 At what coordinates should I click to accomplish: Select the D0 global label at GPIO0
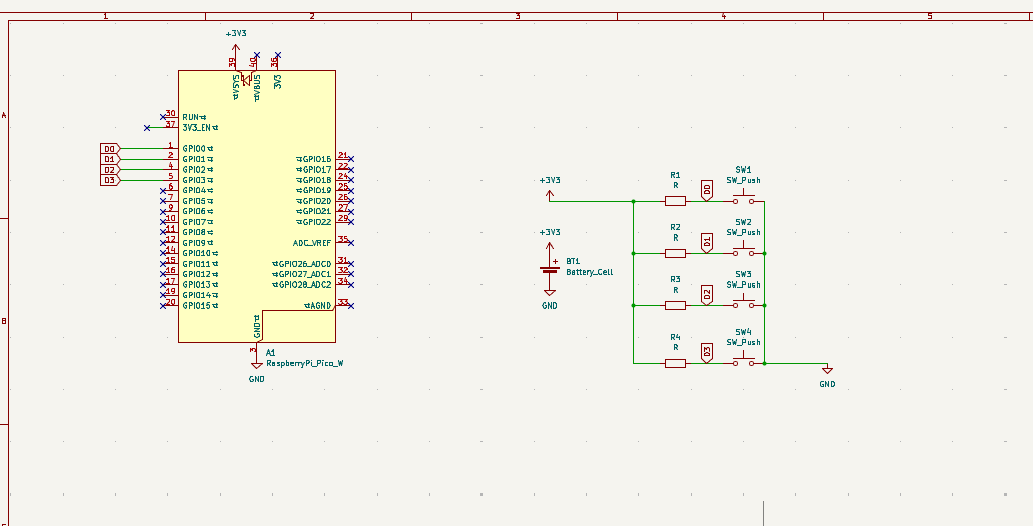110,148
